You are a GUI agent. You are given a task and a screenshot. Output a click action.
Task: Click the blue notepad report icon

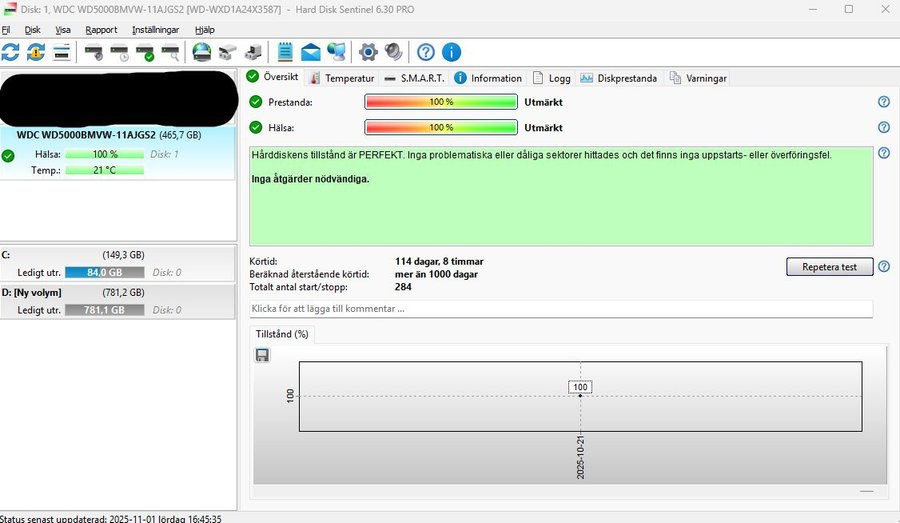click(285, 52)
